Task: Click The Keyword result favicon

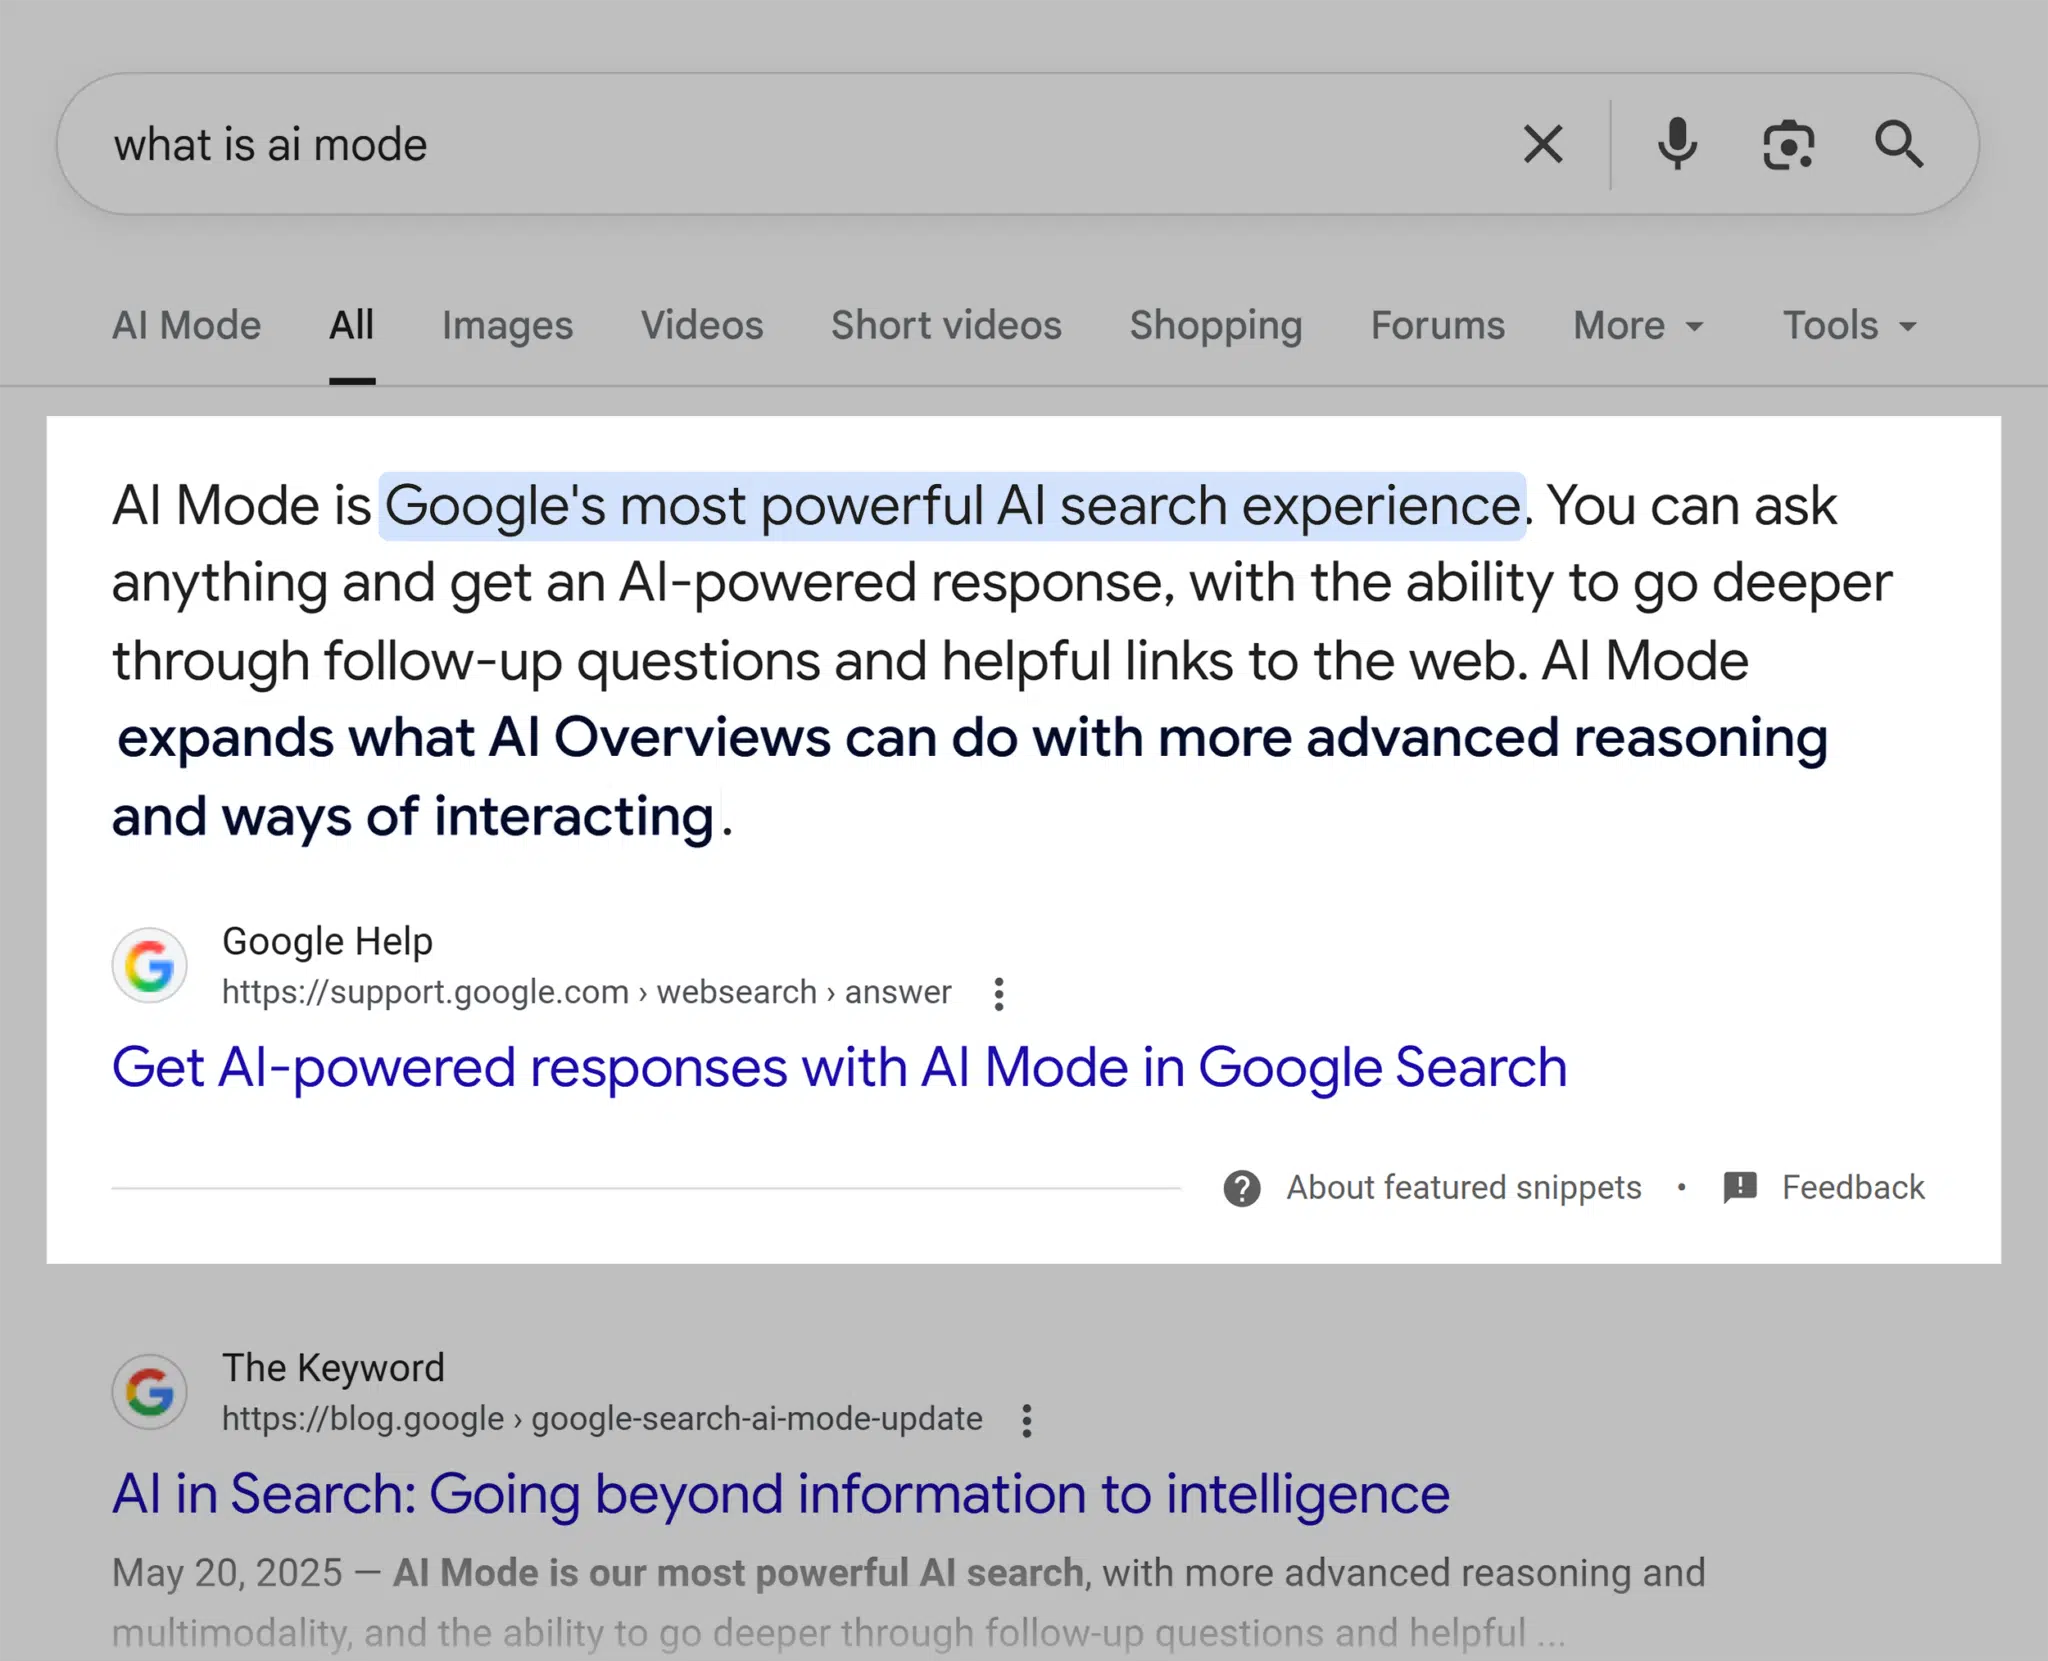Action: pyautogui.click(x=150, y=1392)
